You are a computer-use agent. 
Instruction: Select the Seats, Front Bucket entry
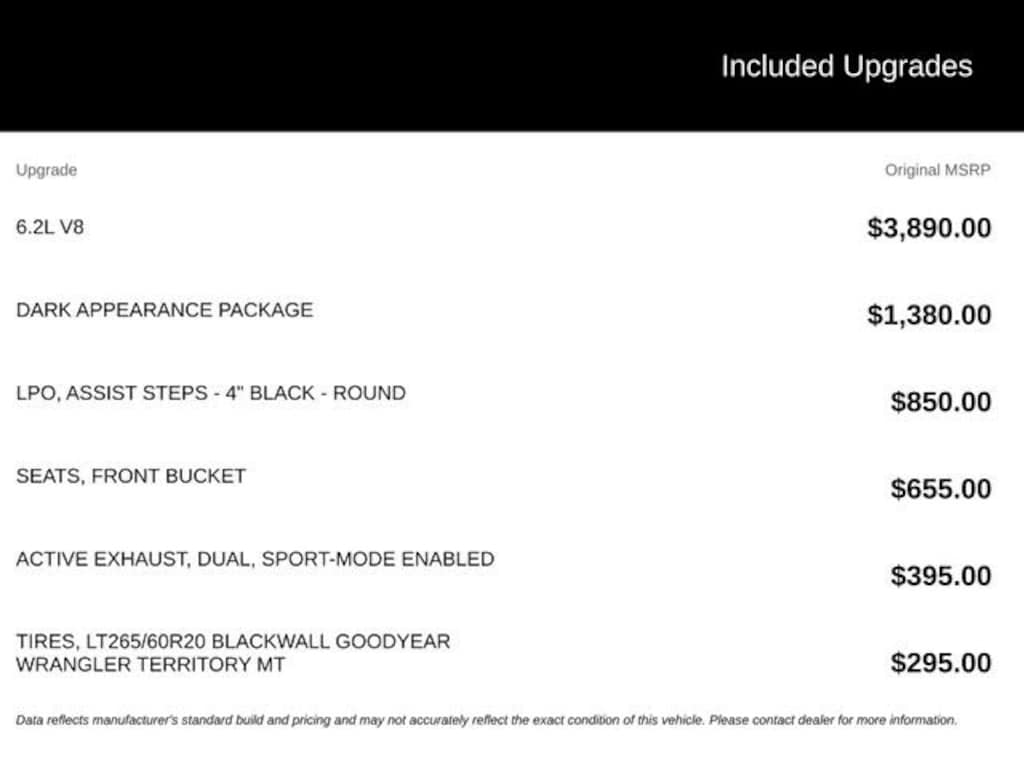131,476
